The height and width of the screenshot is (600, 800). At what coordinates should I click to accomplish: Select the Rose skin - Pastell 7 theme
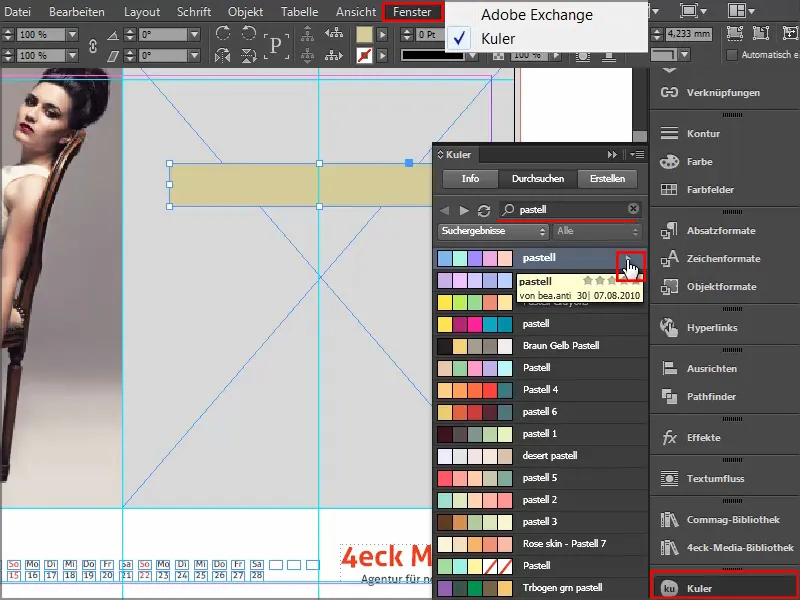tap(541, 544)
